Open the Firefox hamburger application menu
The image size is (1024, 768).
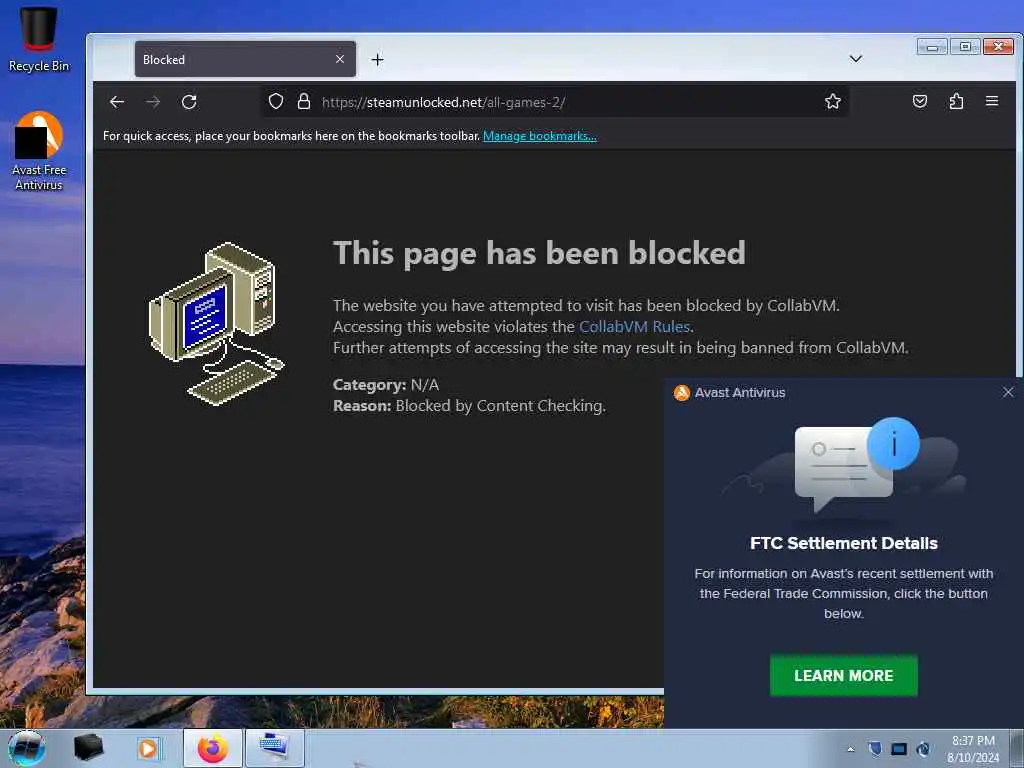coord(992,101)
